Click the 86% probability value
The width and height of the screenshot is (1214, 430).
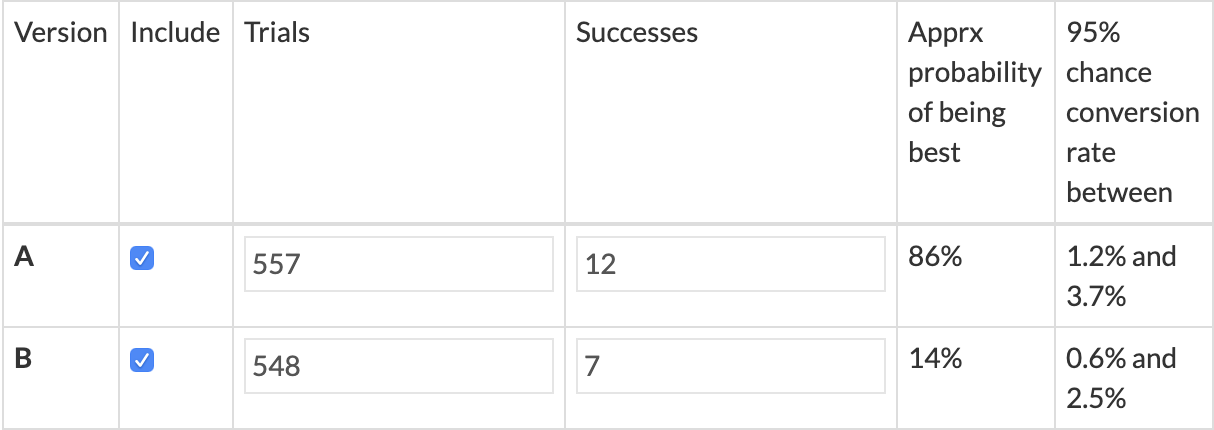(935, 257)
